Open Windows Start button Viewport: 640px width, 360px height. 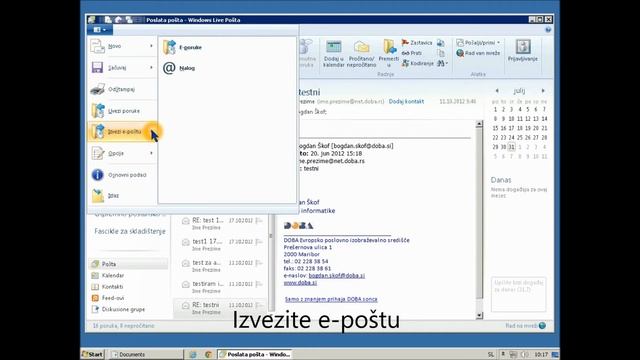point(93,354)
